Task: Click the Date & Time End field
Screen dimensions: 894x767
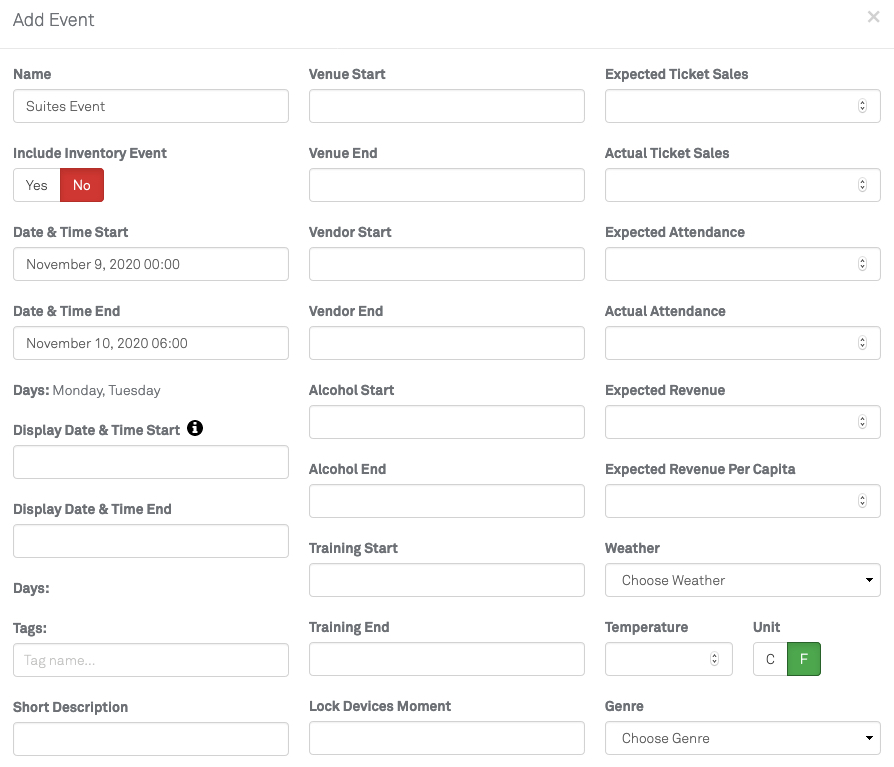Action: point(150,343)
